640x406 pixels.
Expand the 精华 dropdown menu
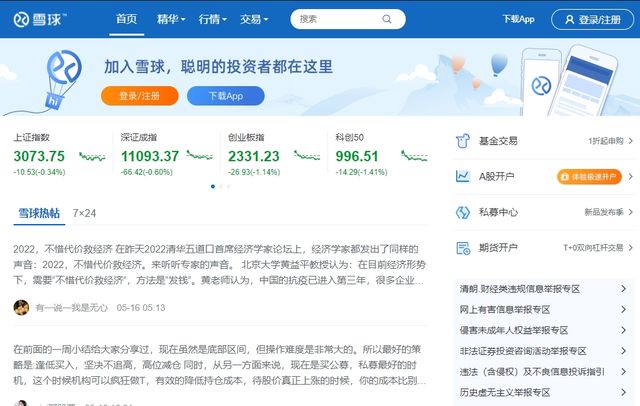point(171,19)
